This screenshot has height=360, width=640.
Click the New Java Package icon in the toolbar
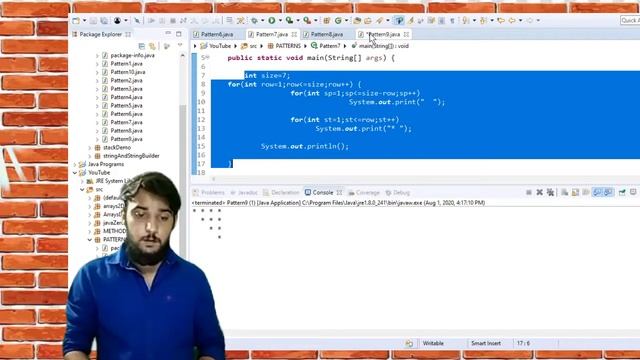tap(327, 20)
